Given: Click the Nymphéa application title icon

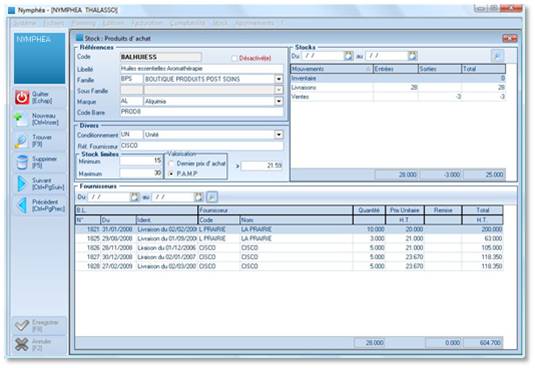Looking at the screenshot, I should [12, 10].
